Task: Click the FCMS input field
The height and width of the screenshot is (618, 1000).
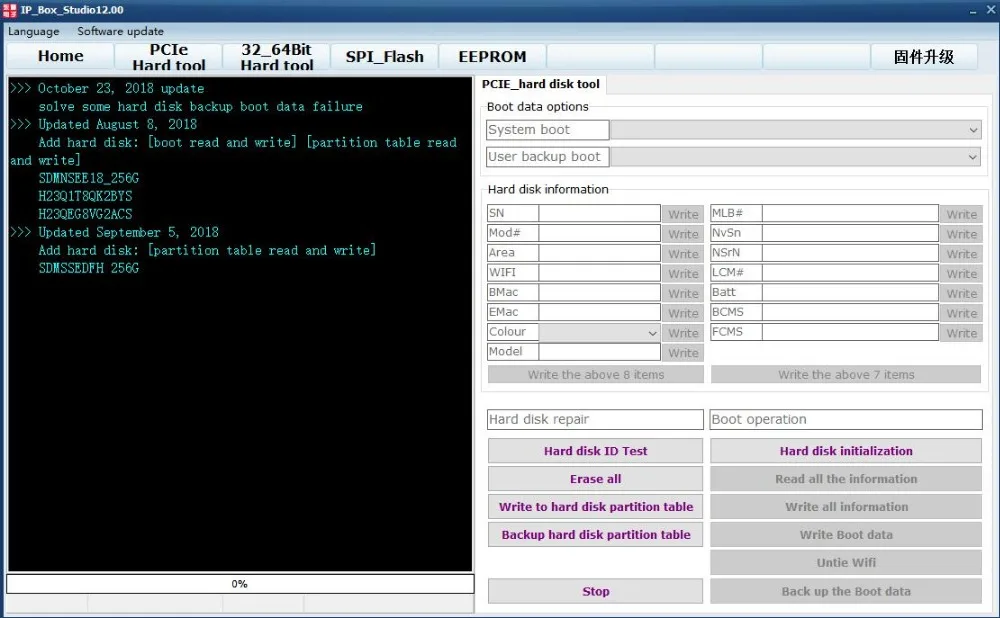Action: pyautogui.click(x=850, y=332)
